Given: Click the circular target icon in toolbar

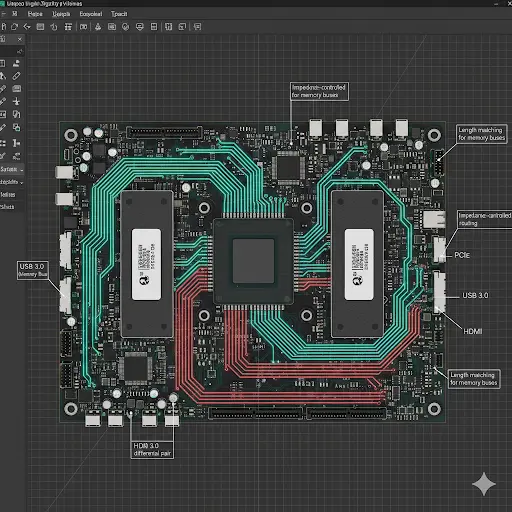Looking at the screenshot, I should coord(125,27).
